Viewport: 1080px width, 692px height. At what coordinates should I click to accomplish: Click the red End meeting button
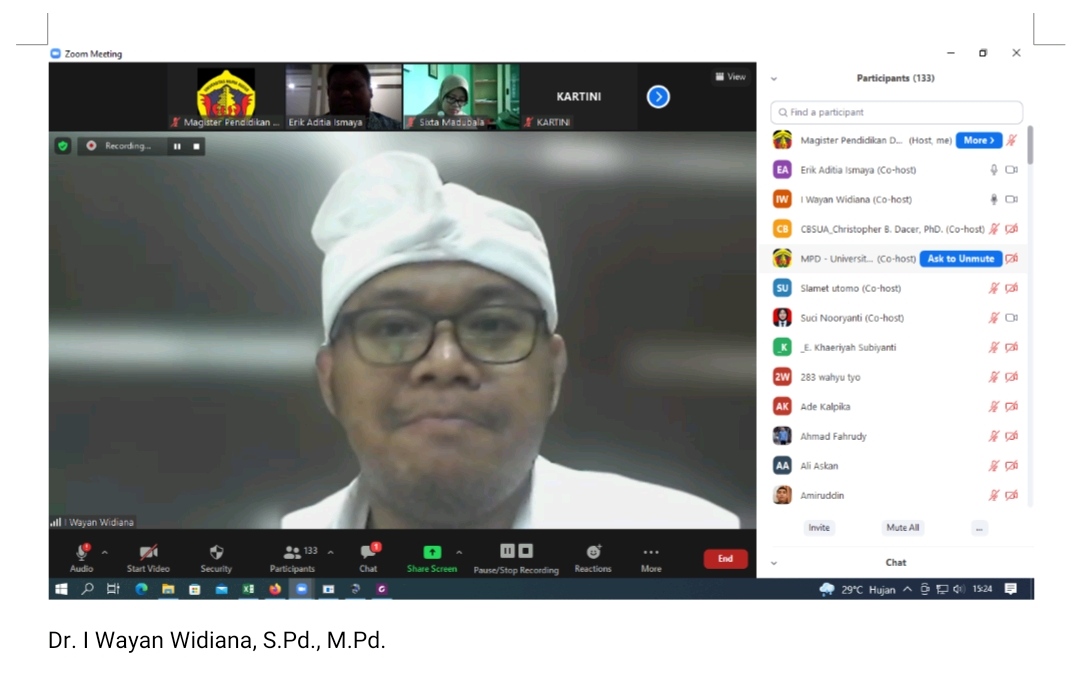pyautogui.click(x=725, y=559)
